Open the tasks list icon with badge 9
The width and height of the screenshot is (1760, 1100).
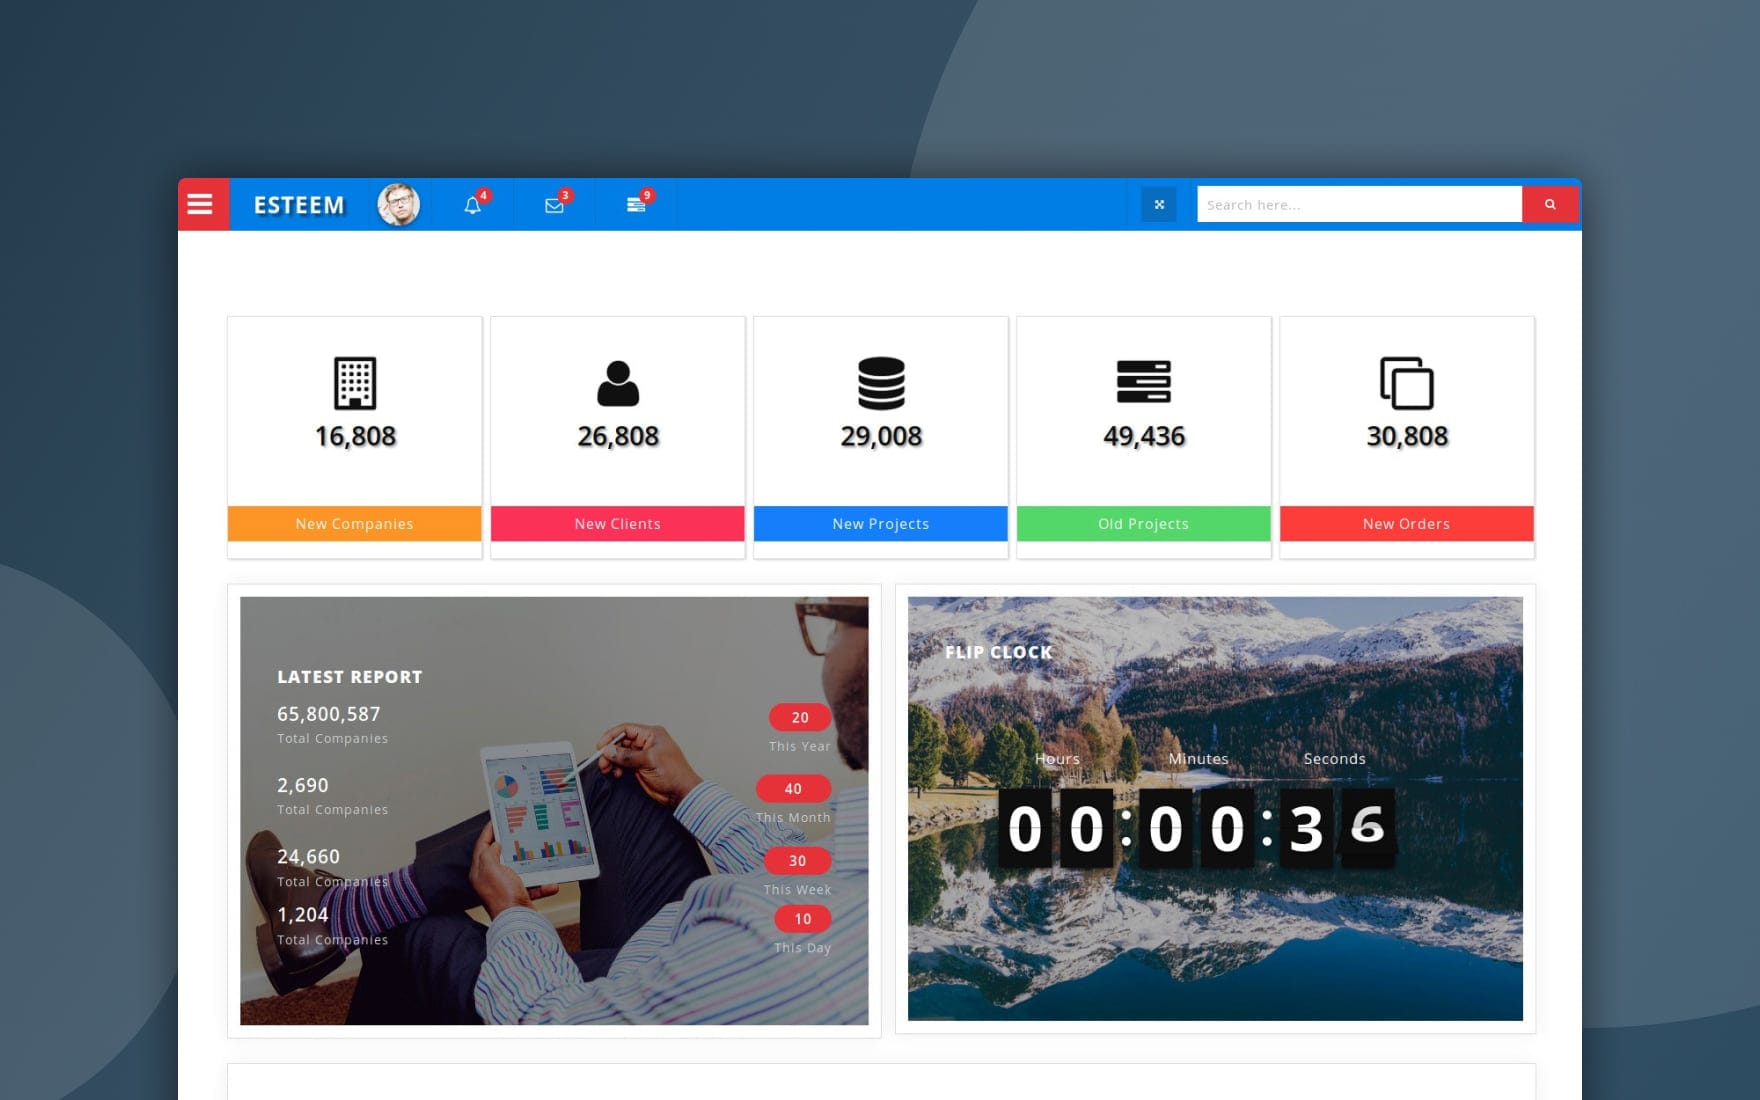pyautogui.click(x=636, y=205)
